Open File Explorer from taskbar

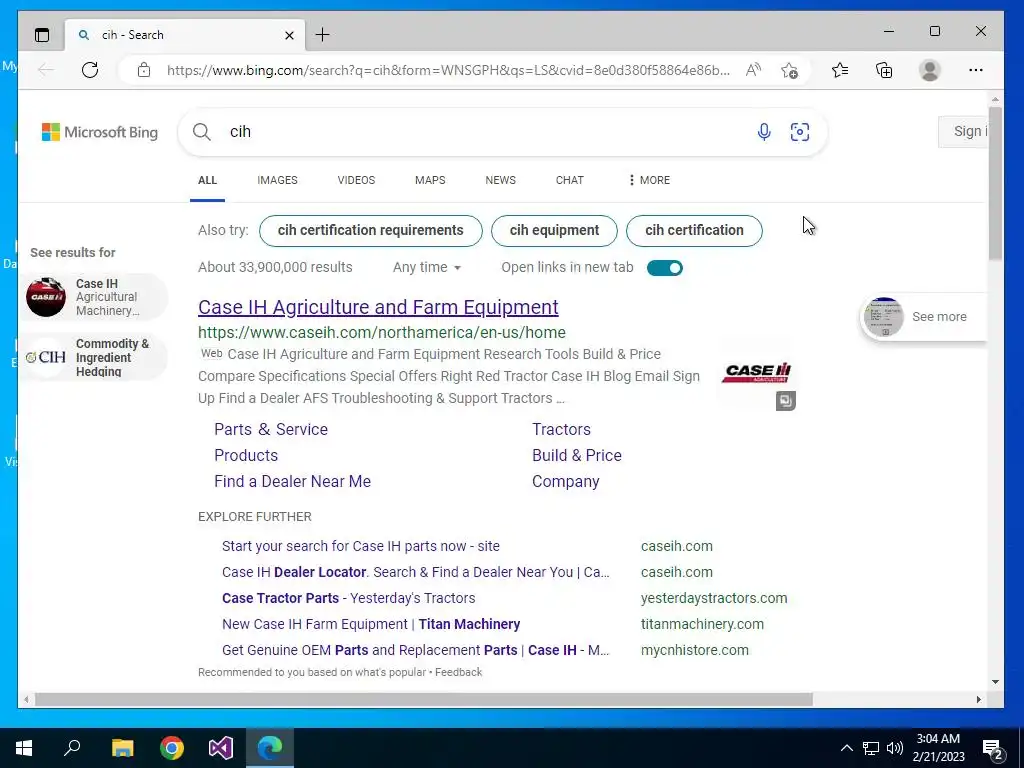point(122,748)
